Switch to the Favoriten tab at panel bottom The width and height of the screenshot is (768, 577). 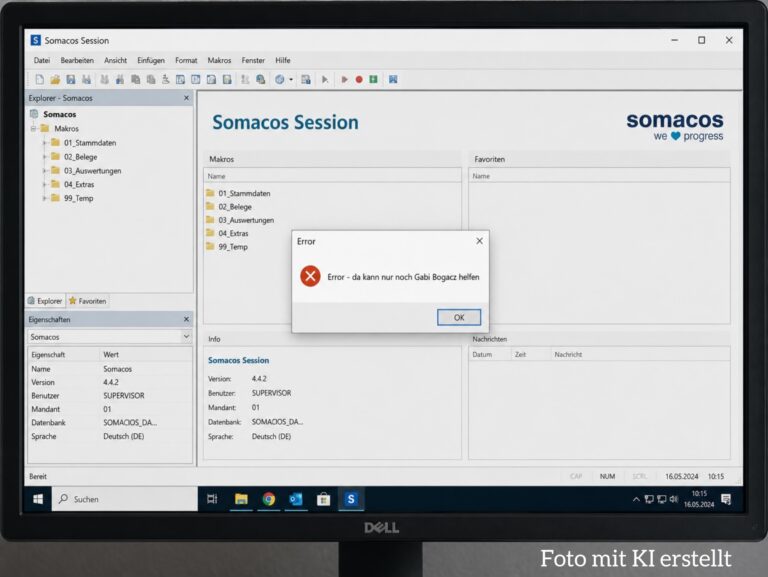(88, 301)
